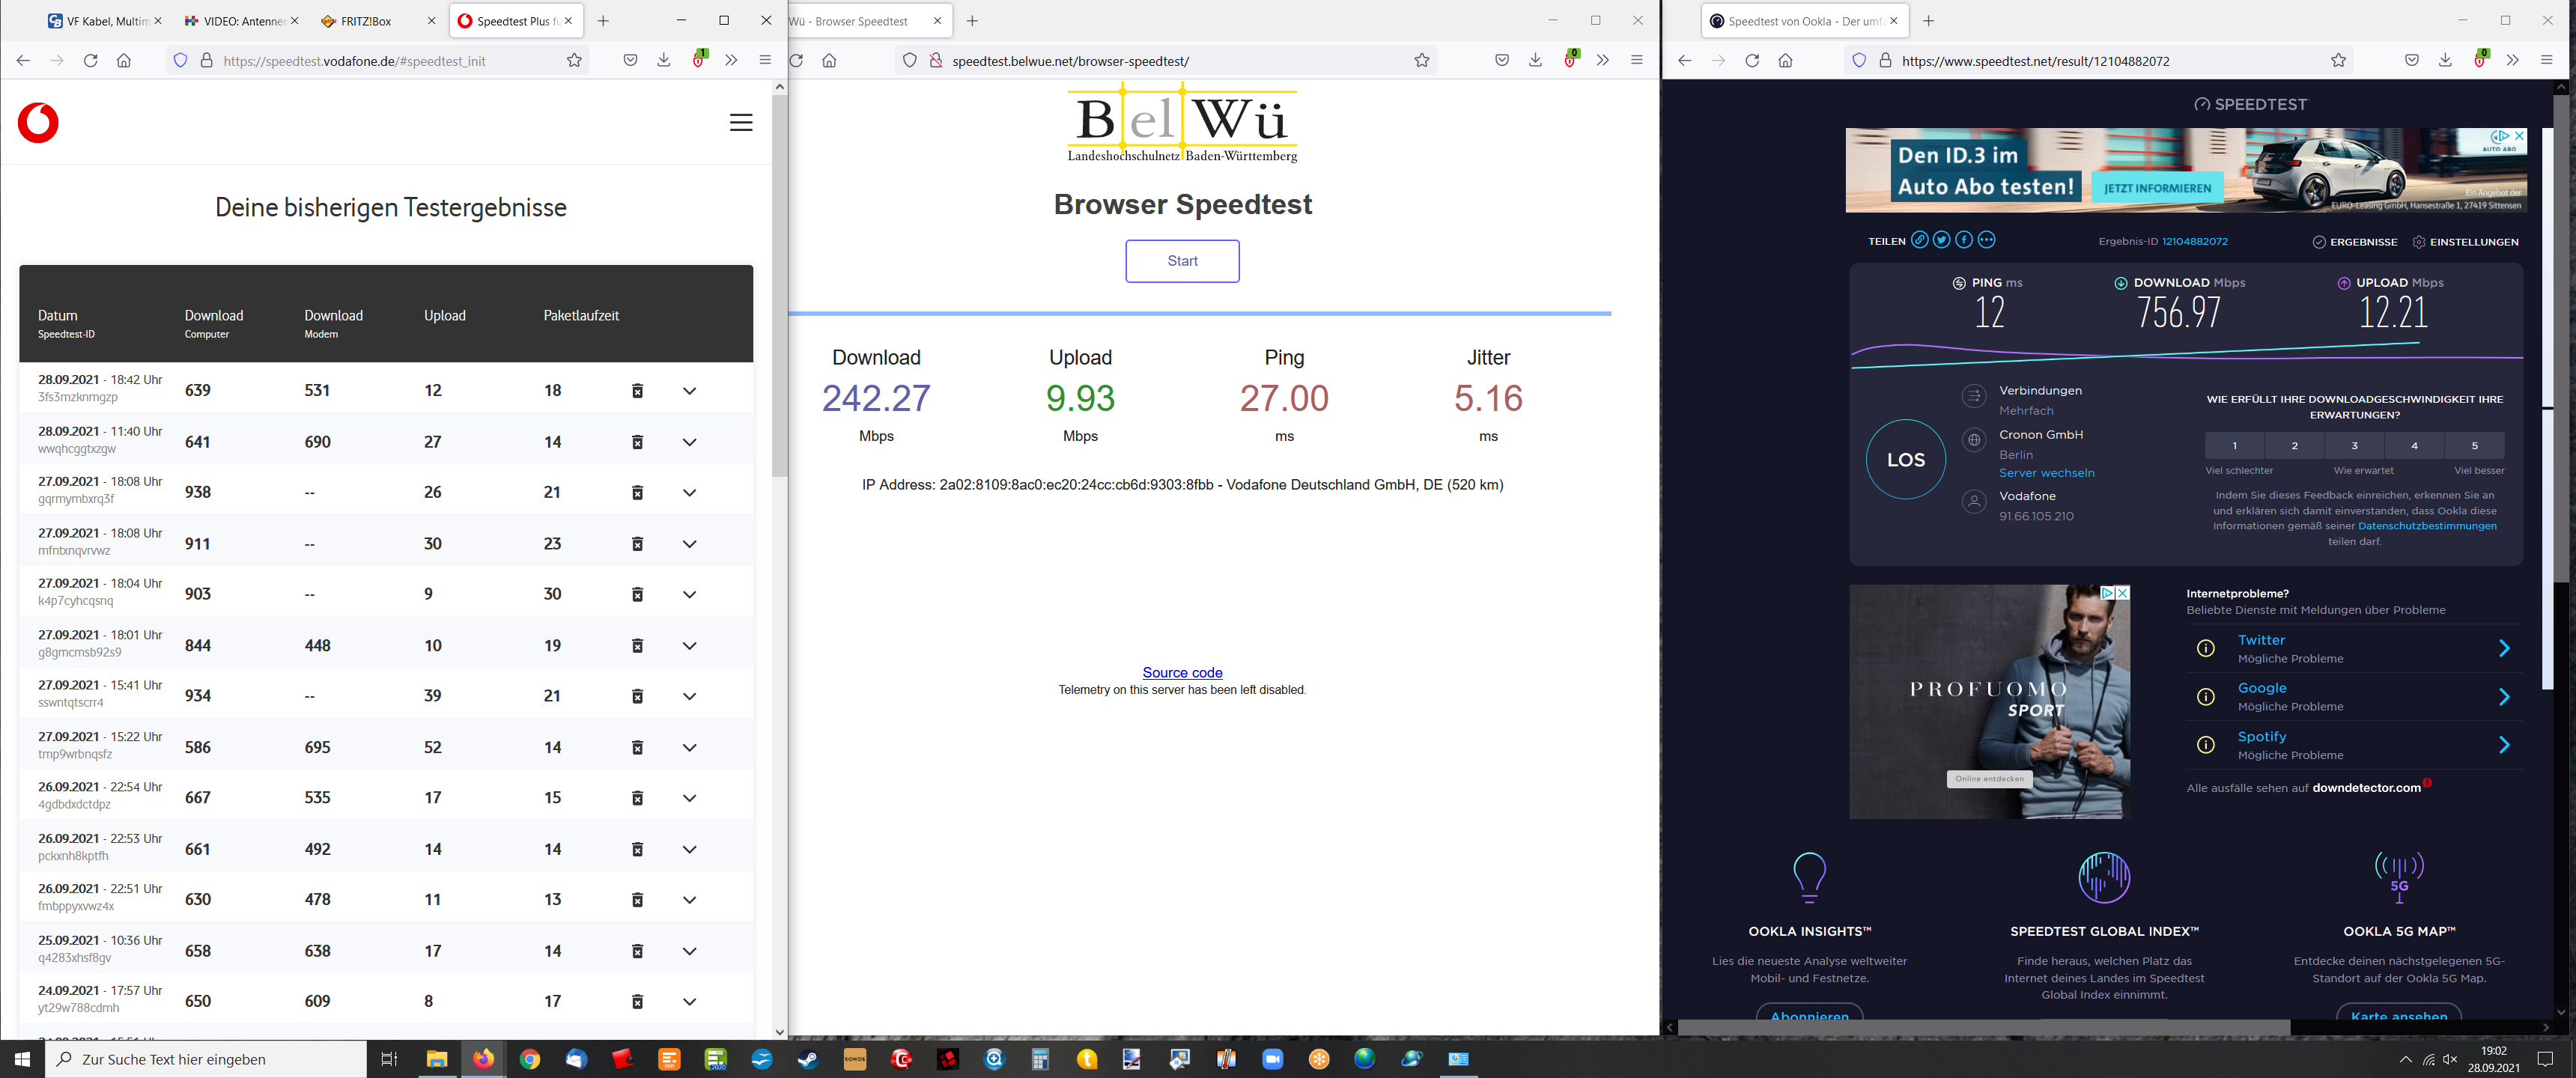The width and height of the screenshot is (2576, 1078).
Task: Expand the 28.09.2021 11:40 result details
Action: coord(689,442)
